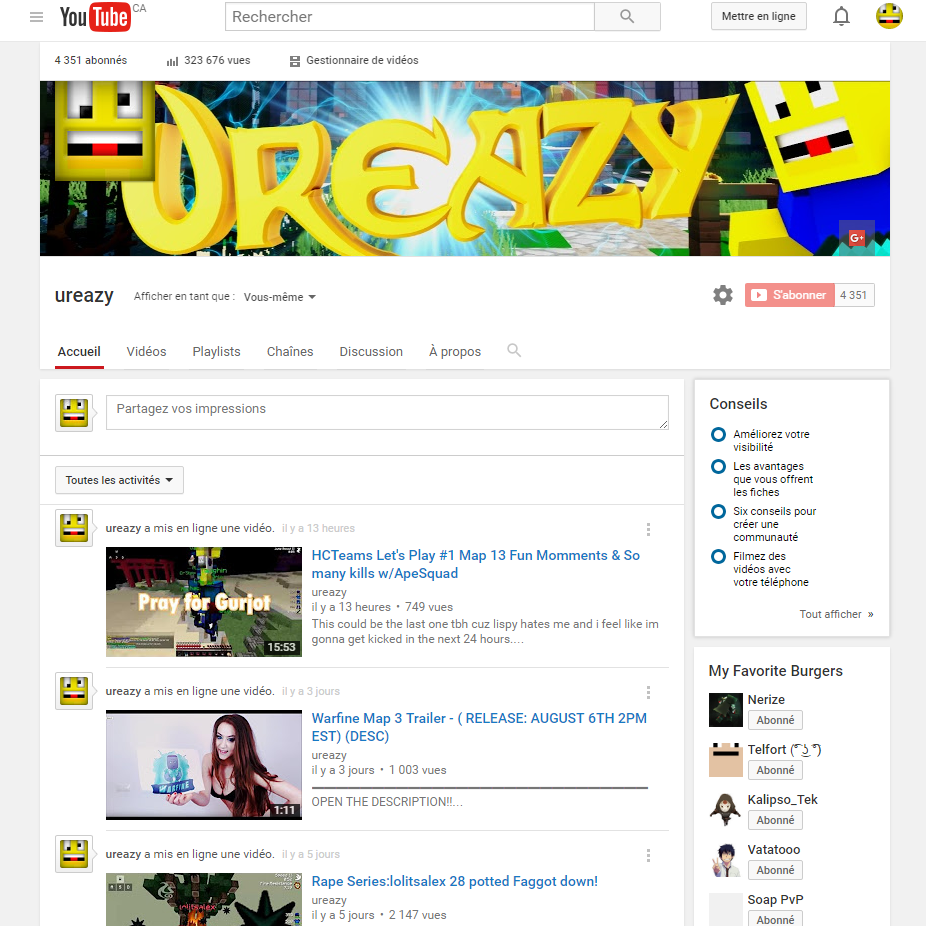
Task: Click the search magnifier button
Action: pos(627,17)
